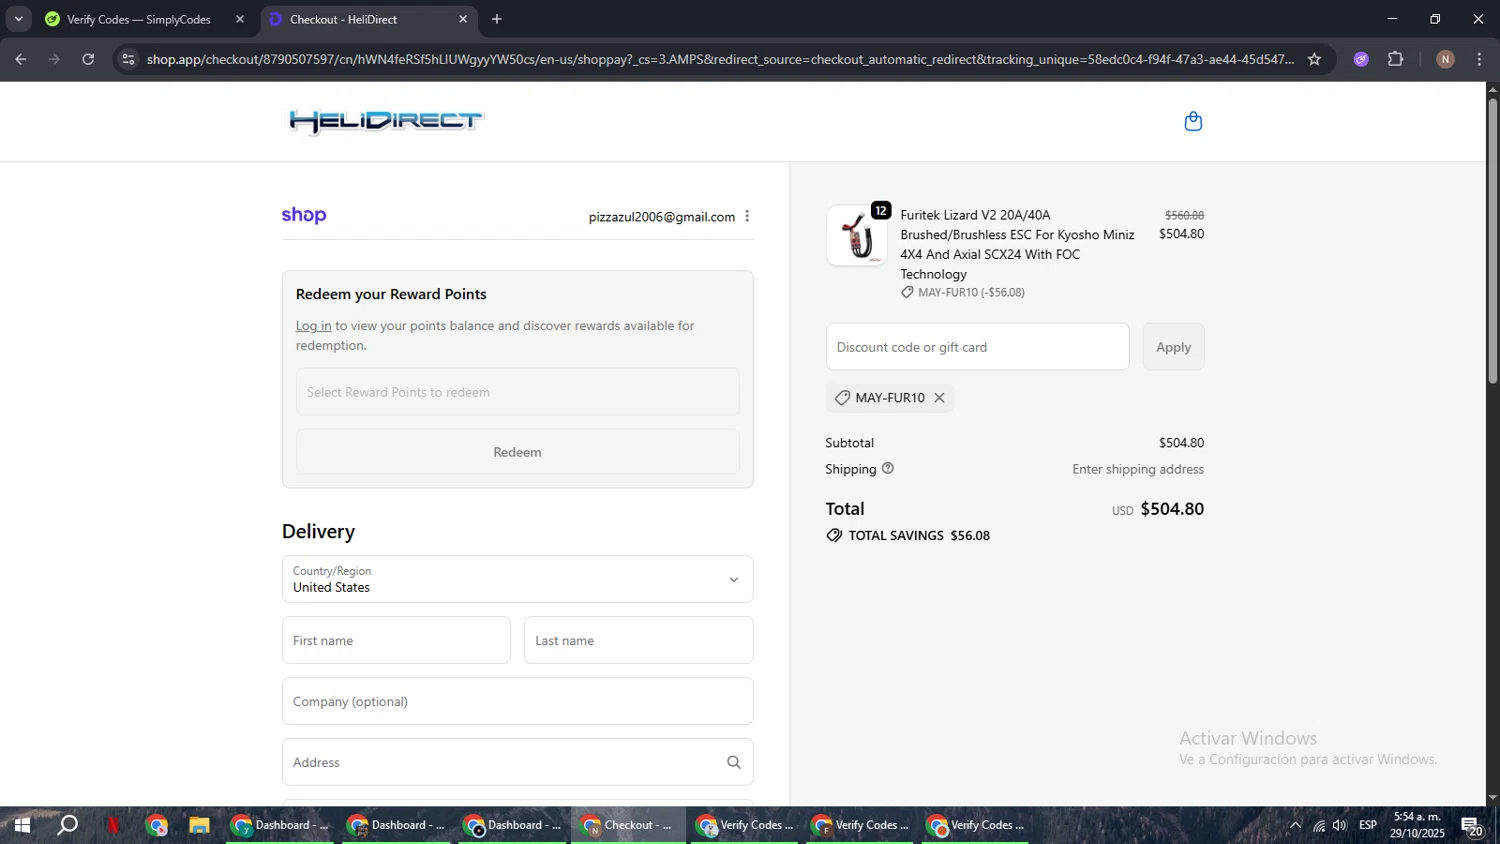Open the Netflix taskbar icon
Image resolution: width=1500 pixels, height=844 pixels.
click(x=113, y=826)
